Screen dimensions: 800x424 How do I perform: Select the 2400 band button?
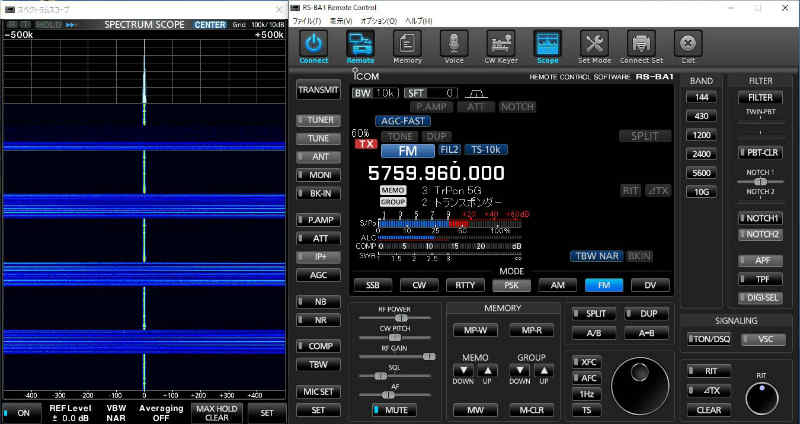click(702, 154)
